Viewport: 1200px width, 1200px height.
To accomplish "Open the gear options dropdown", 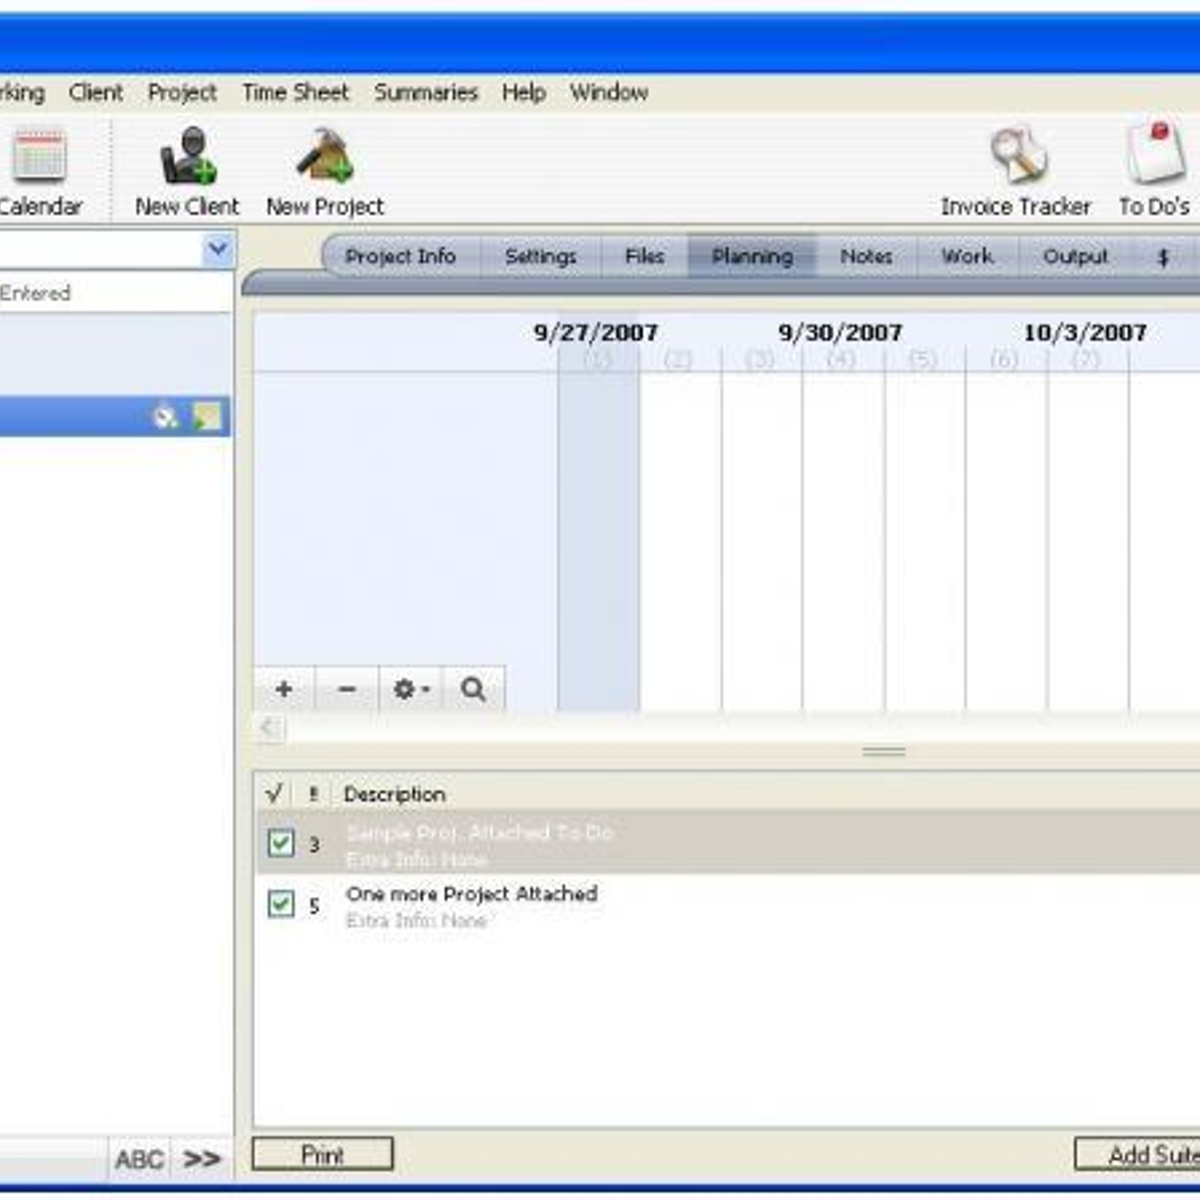I will click(411, 689).
